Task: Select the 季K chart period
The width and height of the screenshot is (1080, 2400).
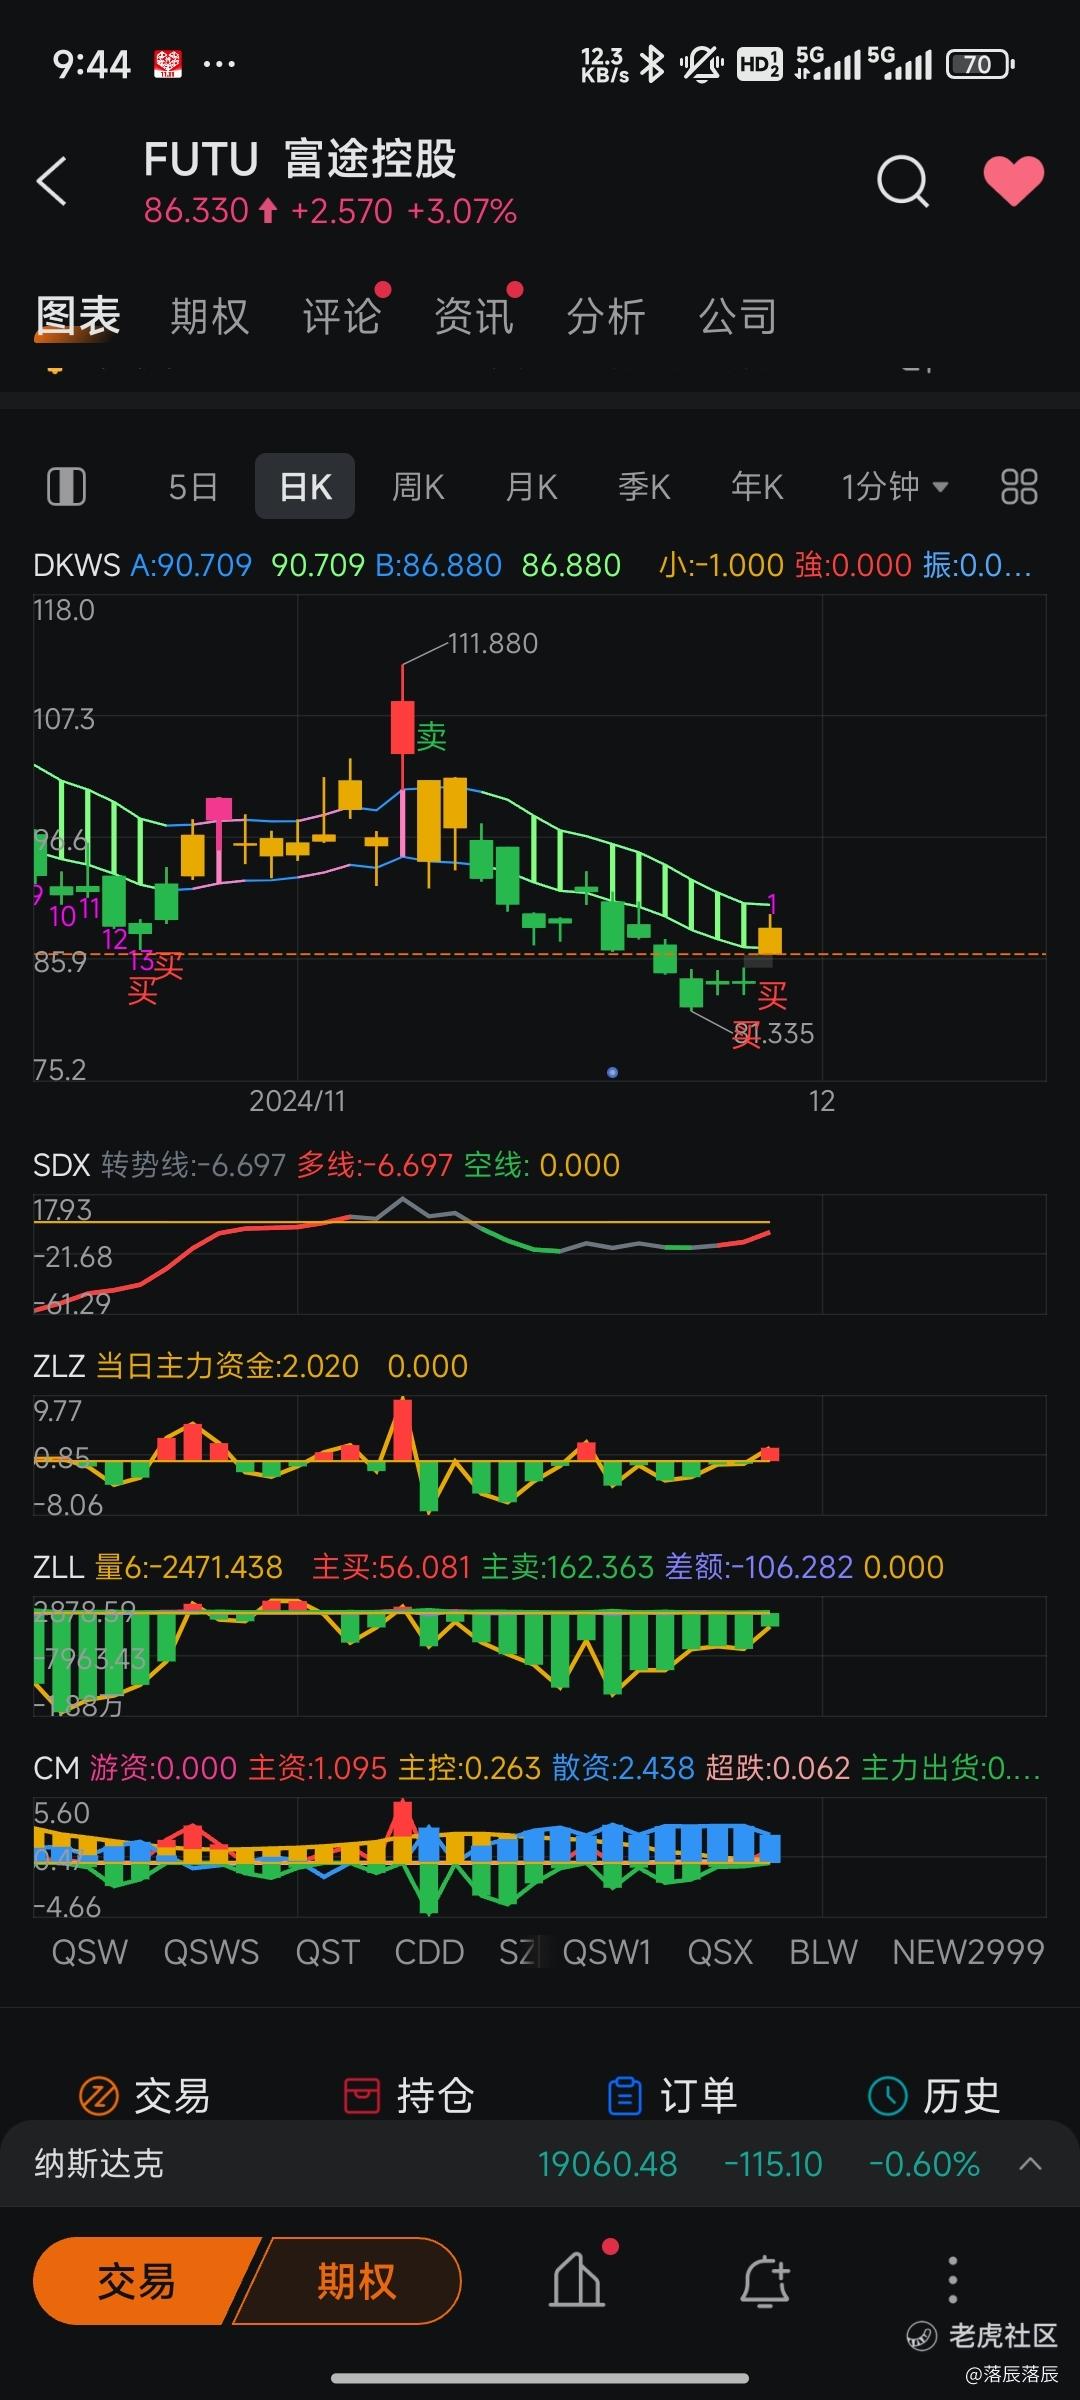Action: point(644,487)
